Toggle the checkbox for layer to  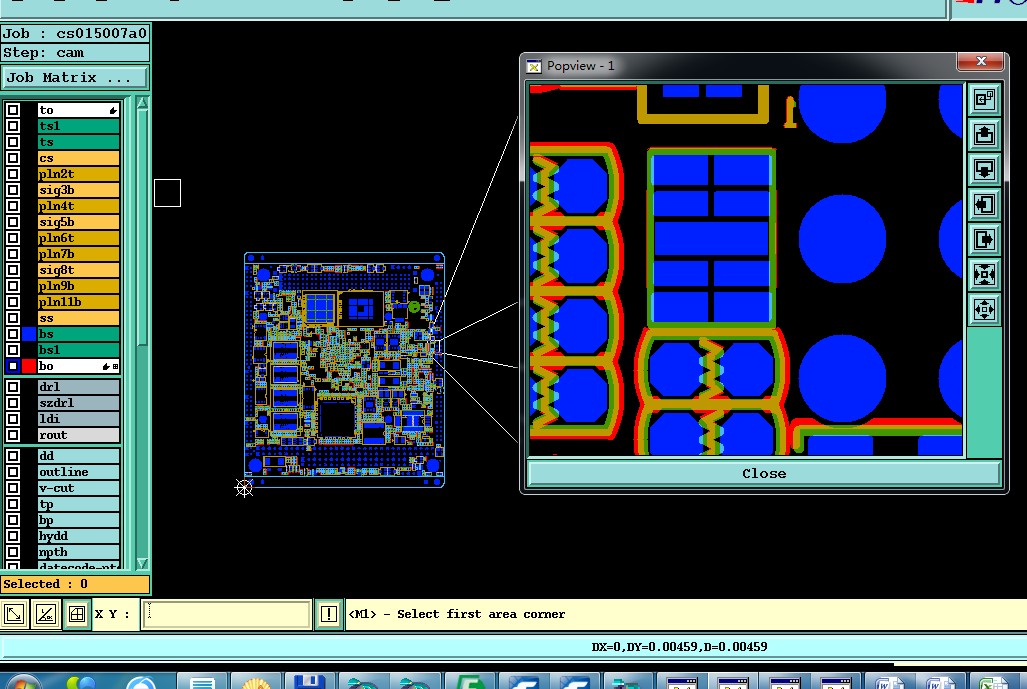(12, 109)
